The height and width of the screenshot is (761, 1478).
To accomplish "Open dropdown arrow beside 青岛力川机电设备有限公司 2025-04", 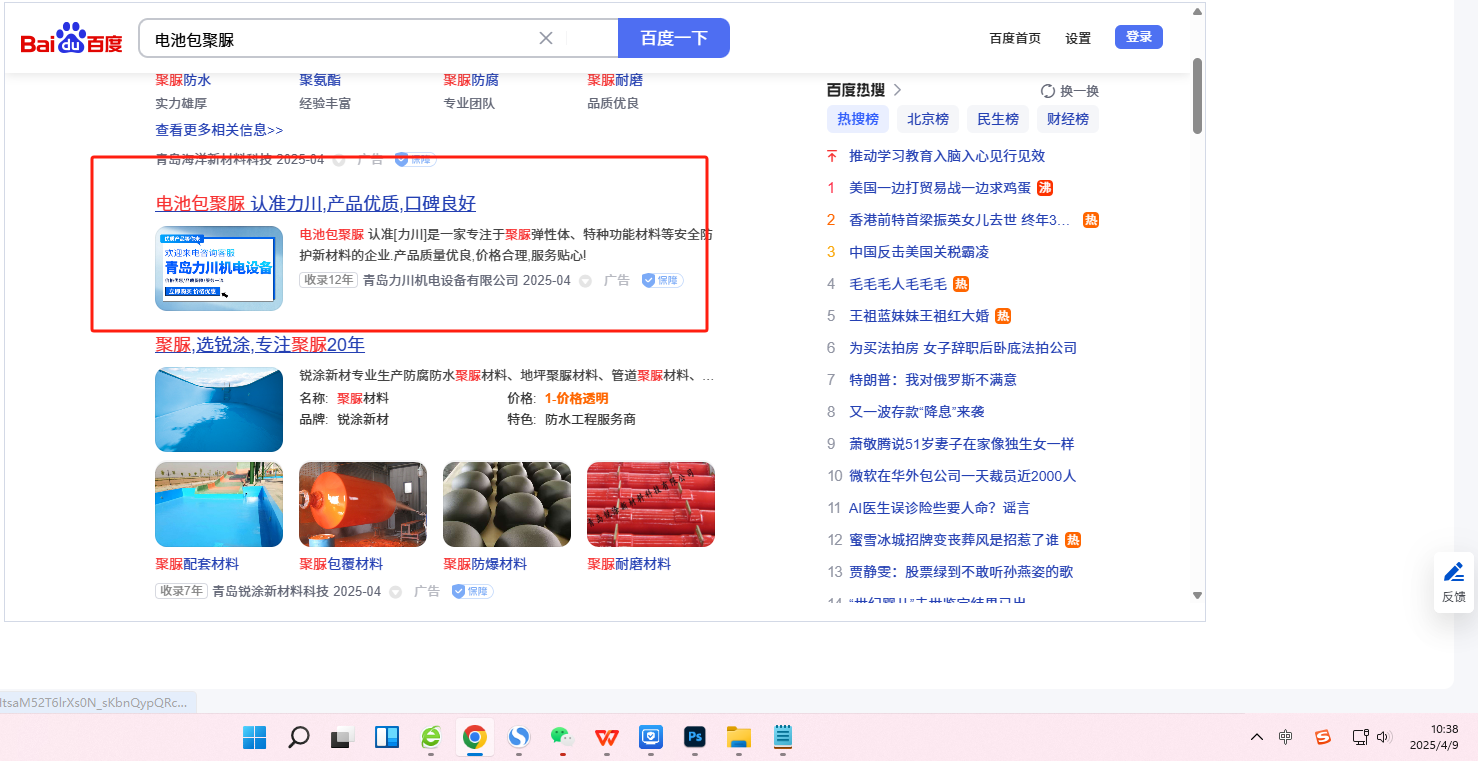I will tap(586, 281).
